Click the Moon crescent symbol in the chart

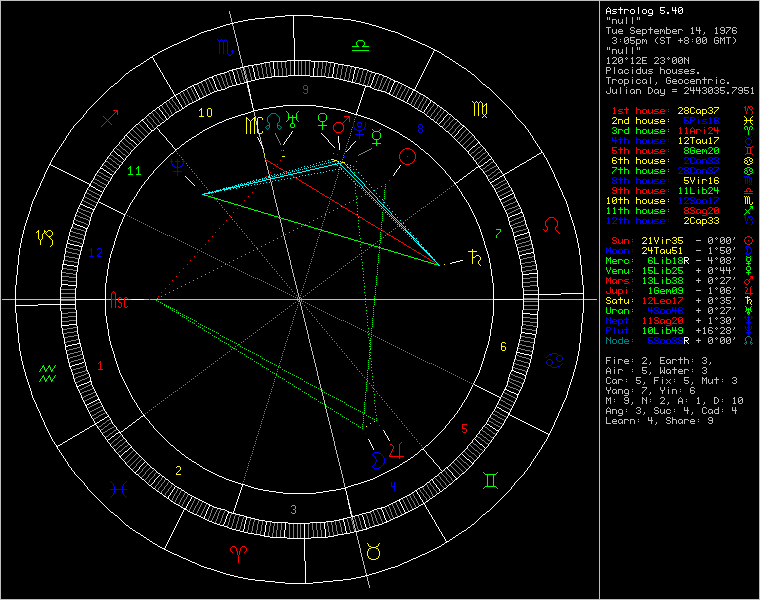coord(378,460)
